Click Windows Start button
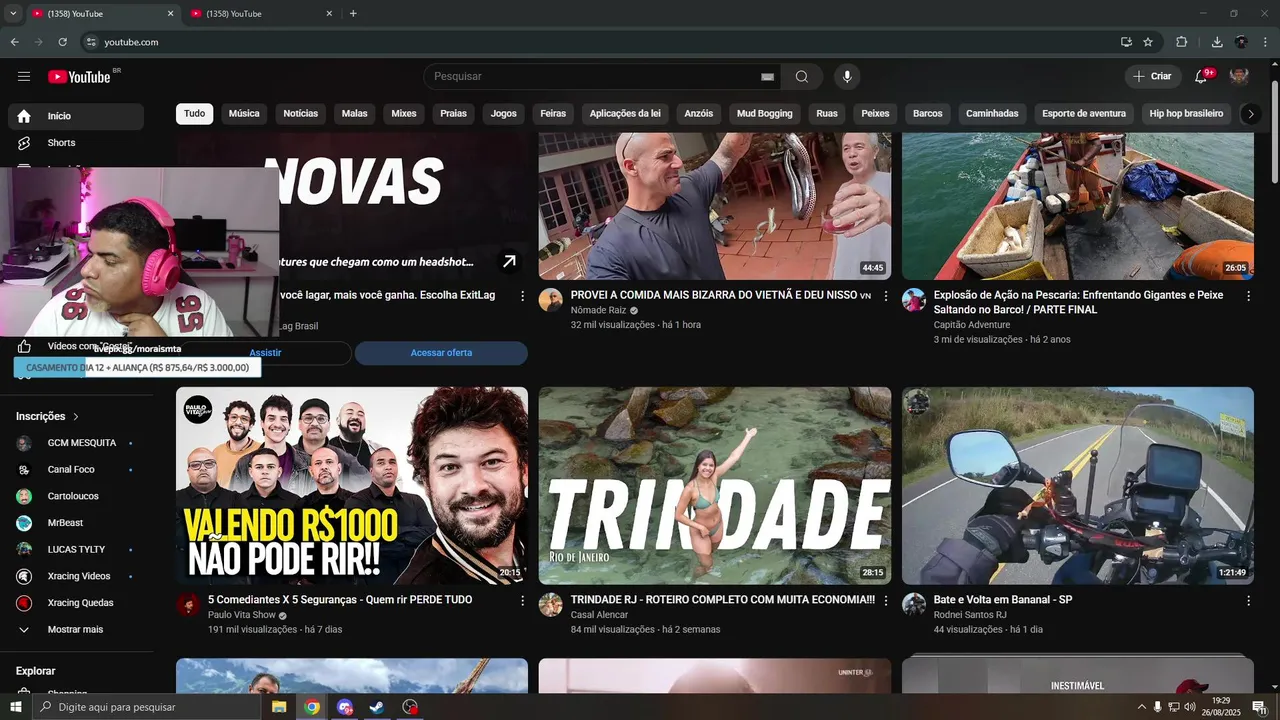This screenshot has height=720, width=1280. click(x=15, y=707)
